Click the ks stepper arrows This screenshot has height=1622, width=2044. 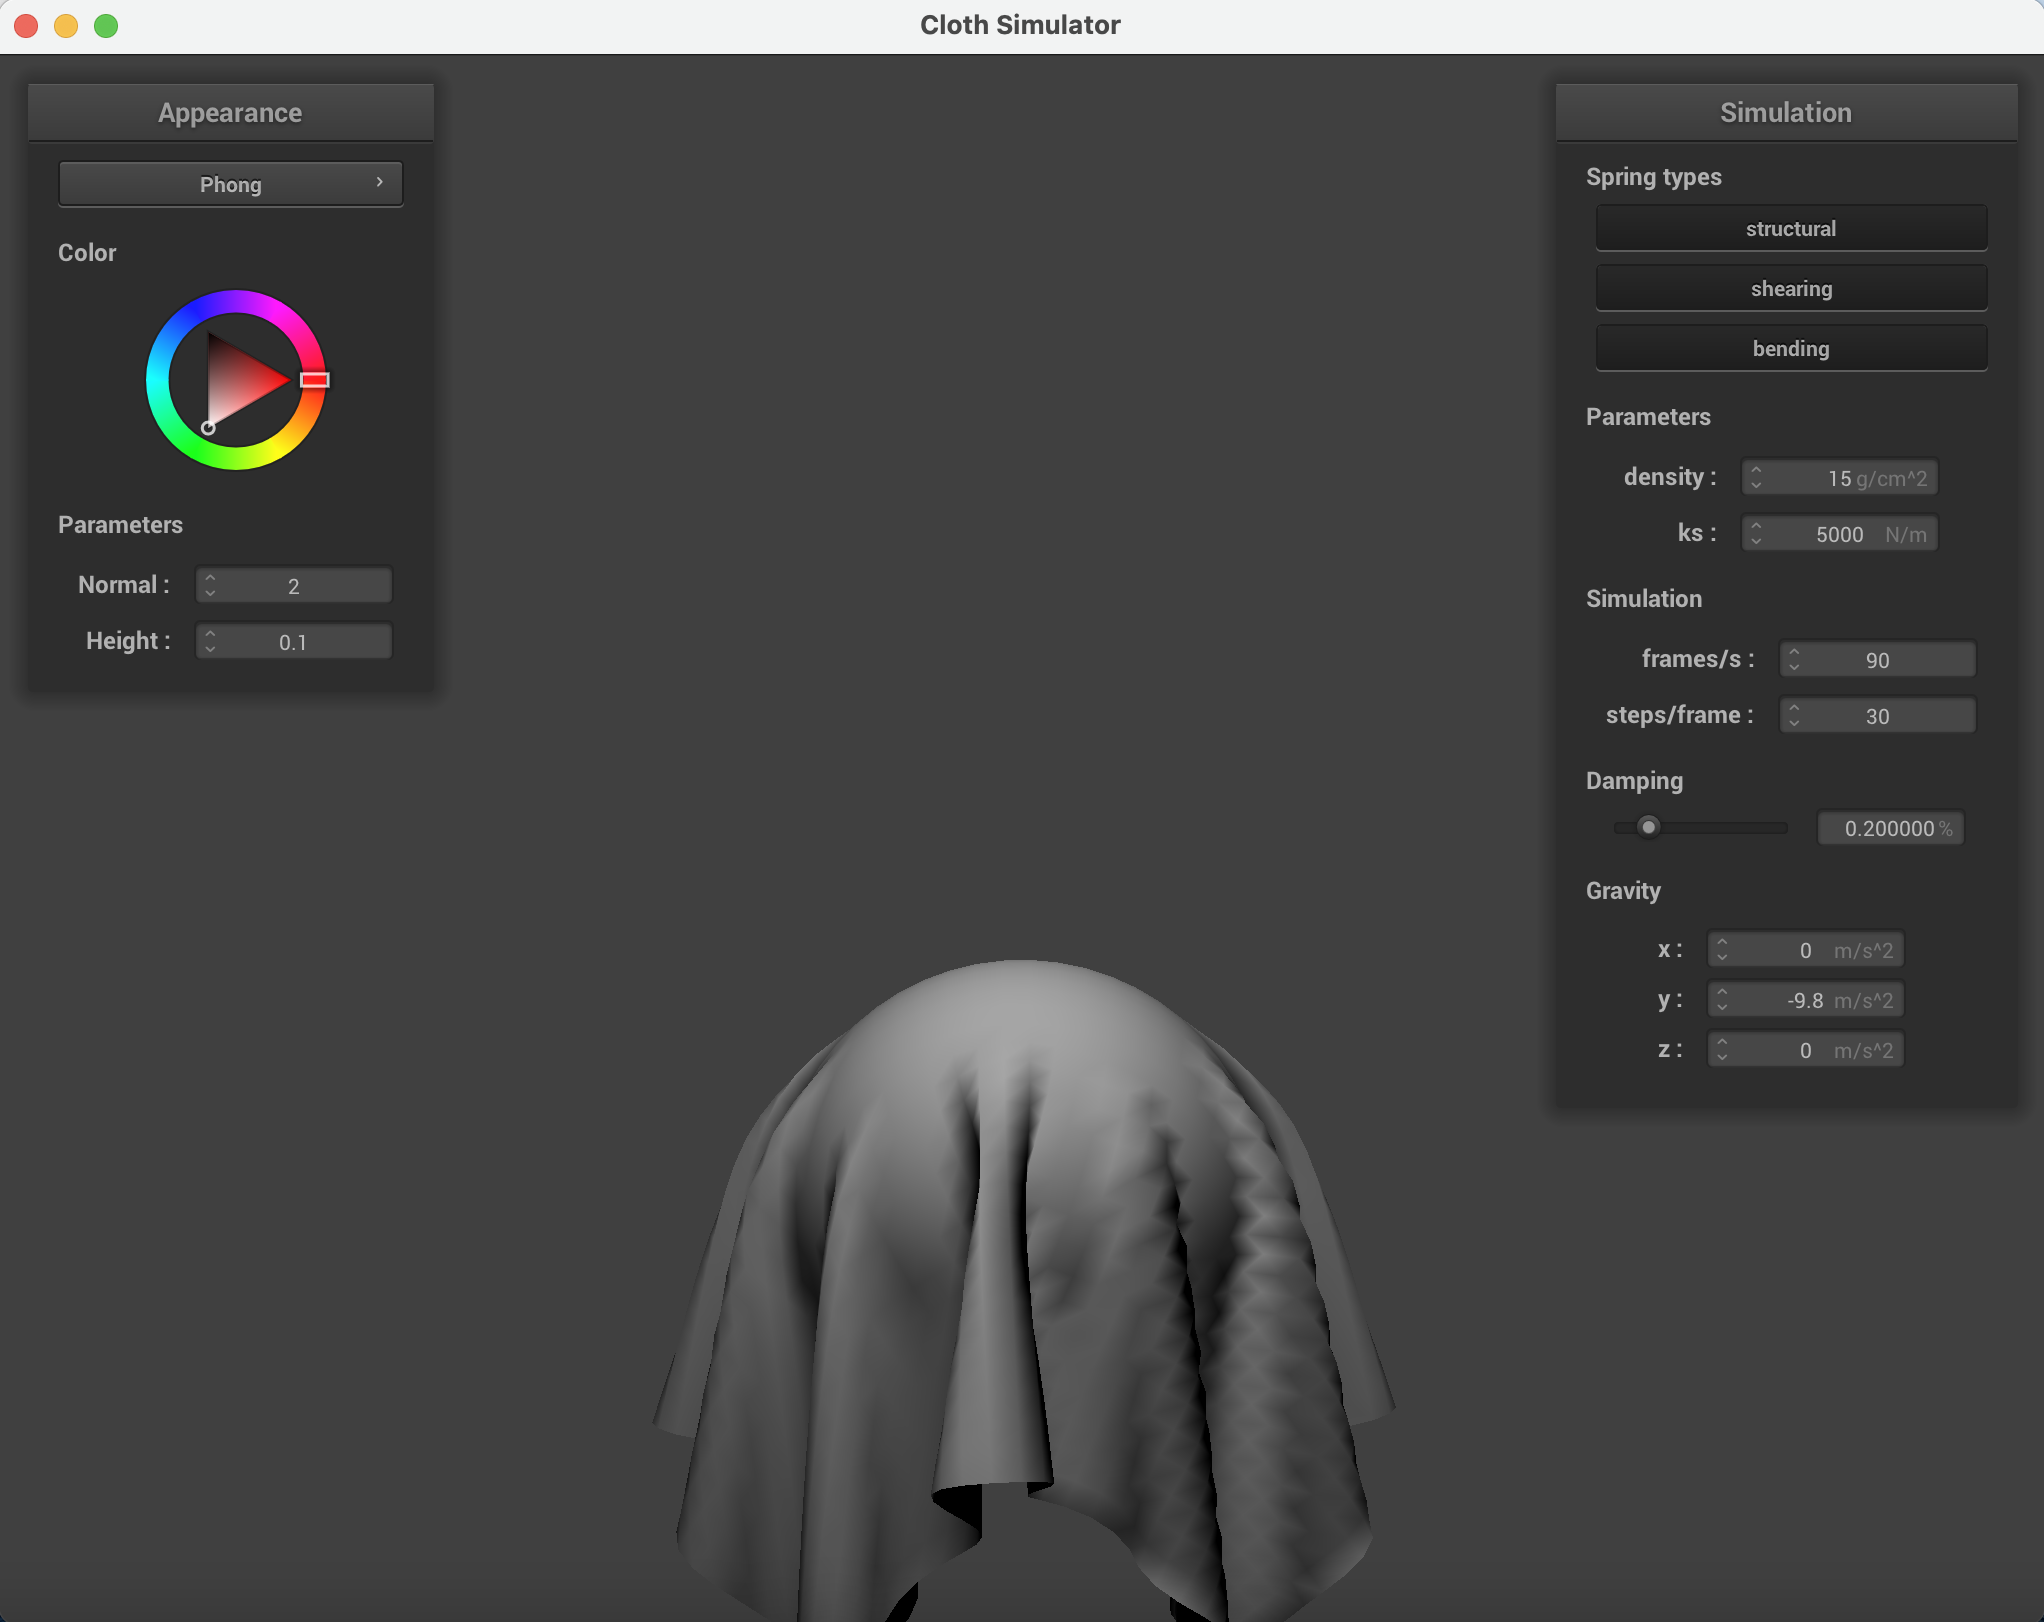[x=1756, y=533]
